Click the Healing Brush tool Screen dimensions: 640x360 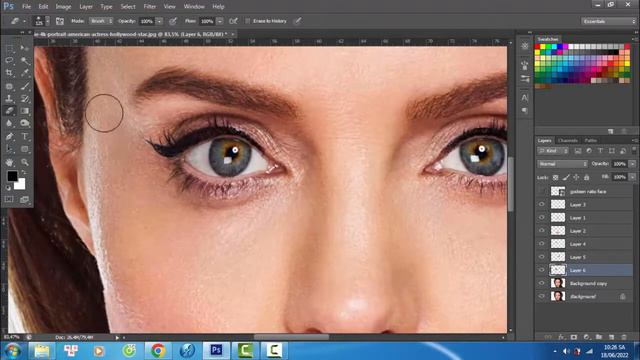click(9, 86)
